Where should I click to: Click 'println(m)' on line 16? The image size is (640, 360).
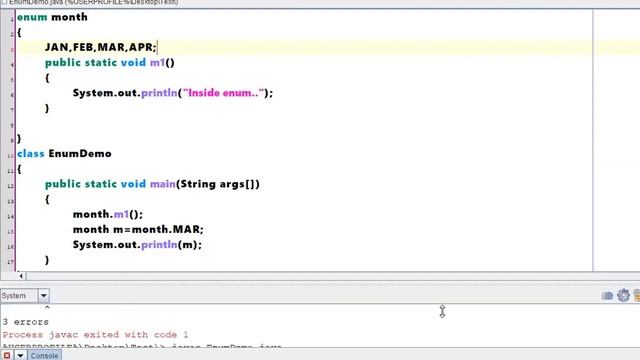click(169, 245)
